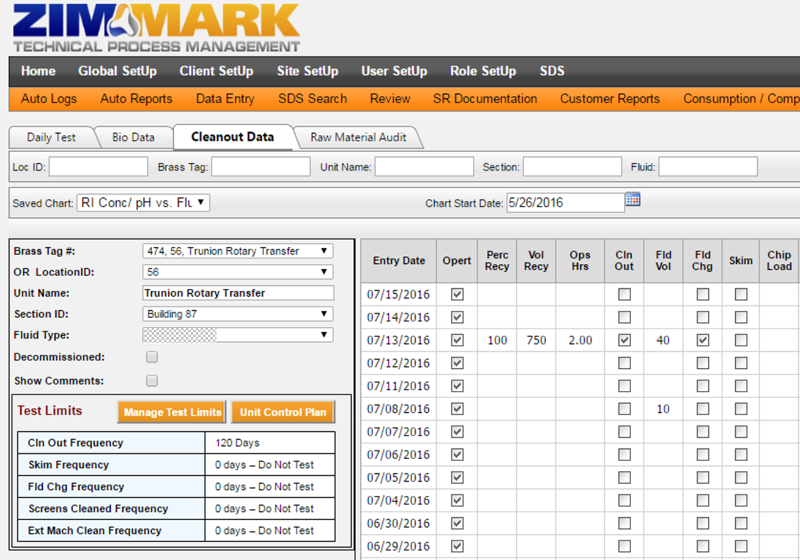Expand the OR LocationID dropdown
The width and height of the screenshot is (800, 560).
238,272
